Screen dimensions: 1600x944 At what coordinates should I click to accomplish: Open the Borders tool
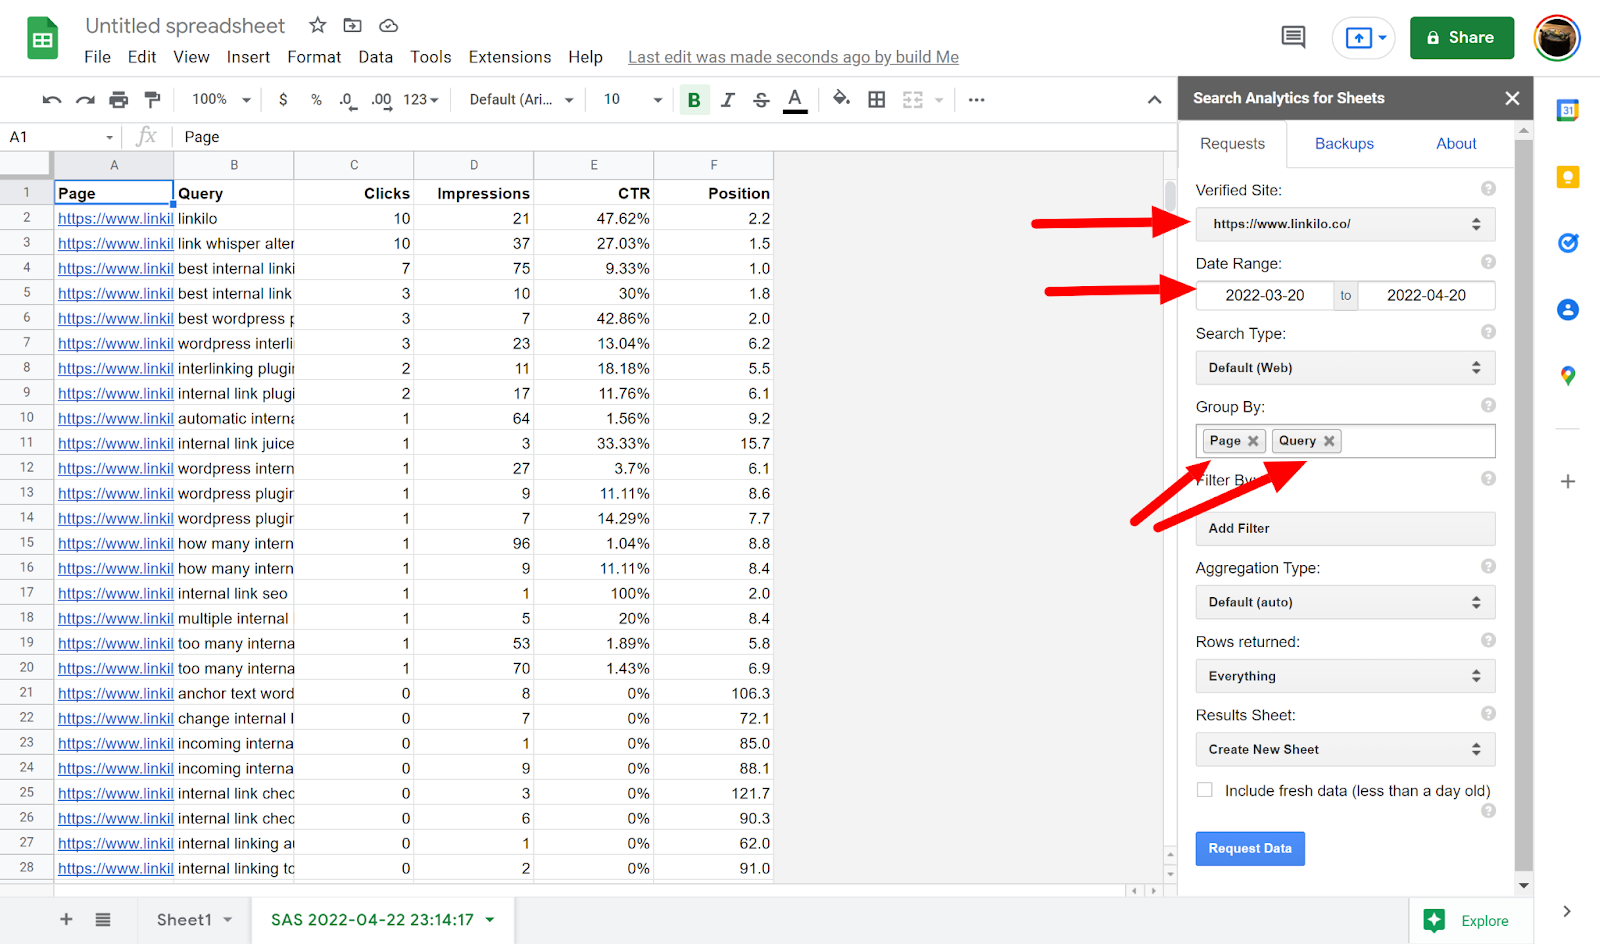877,100
